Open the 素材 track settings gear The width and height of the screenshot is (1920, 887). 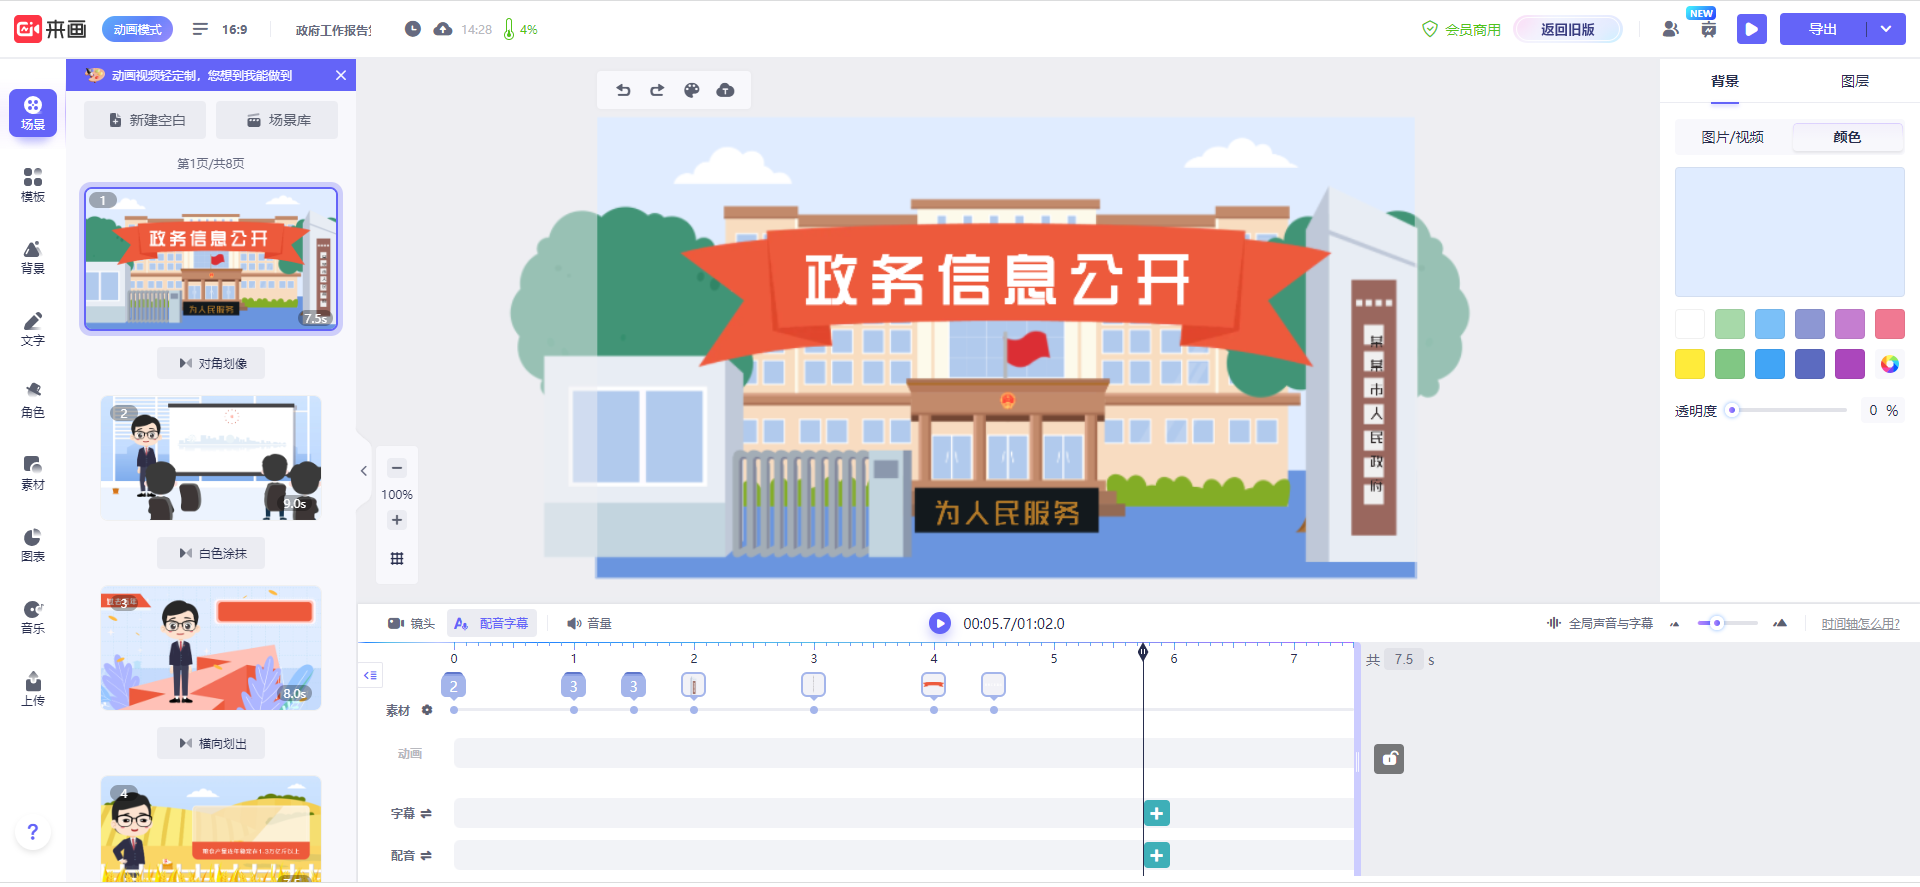coord(427,710)
